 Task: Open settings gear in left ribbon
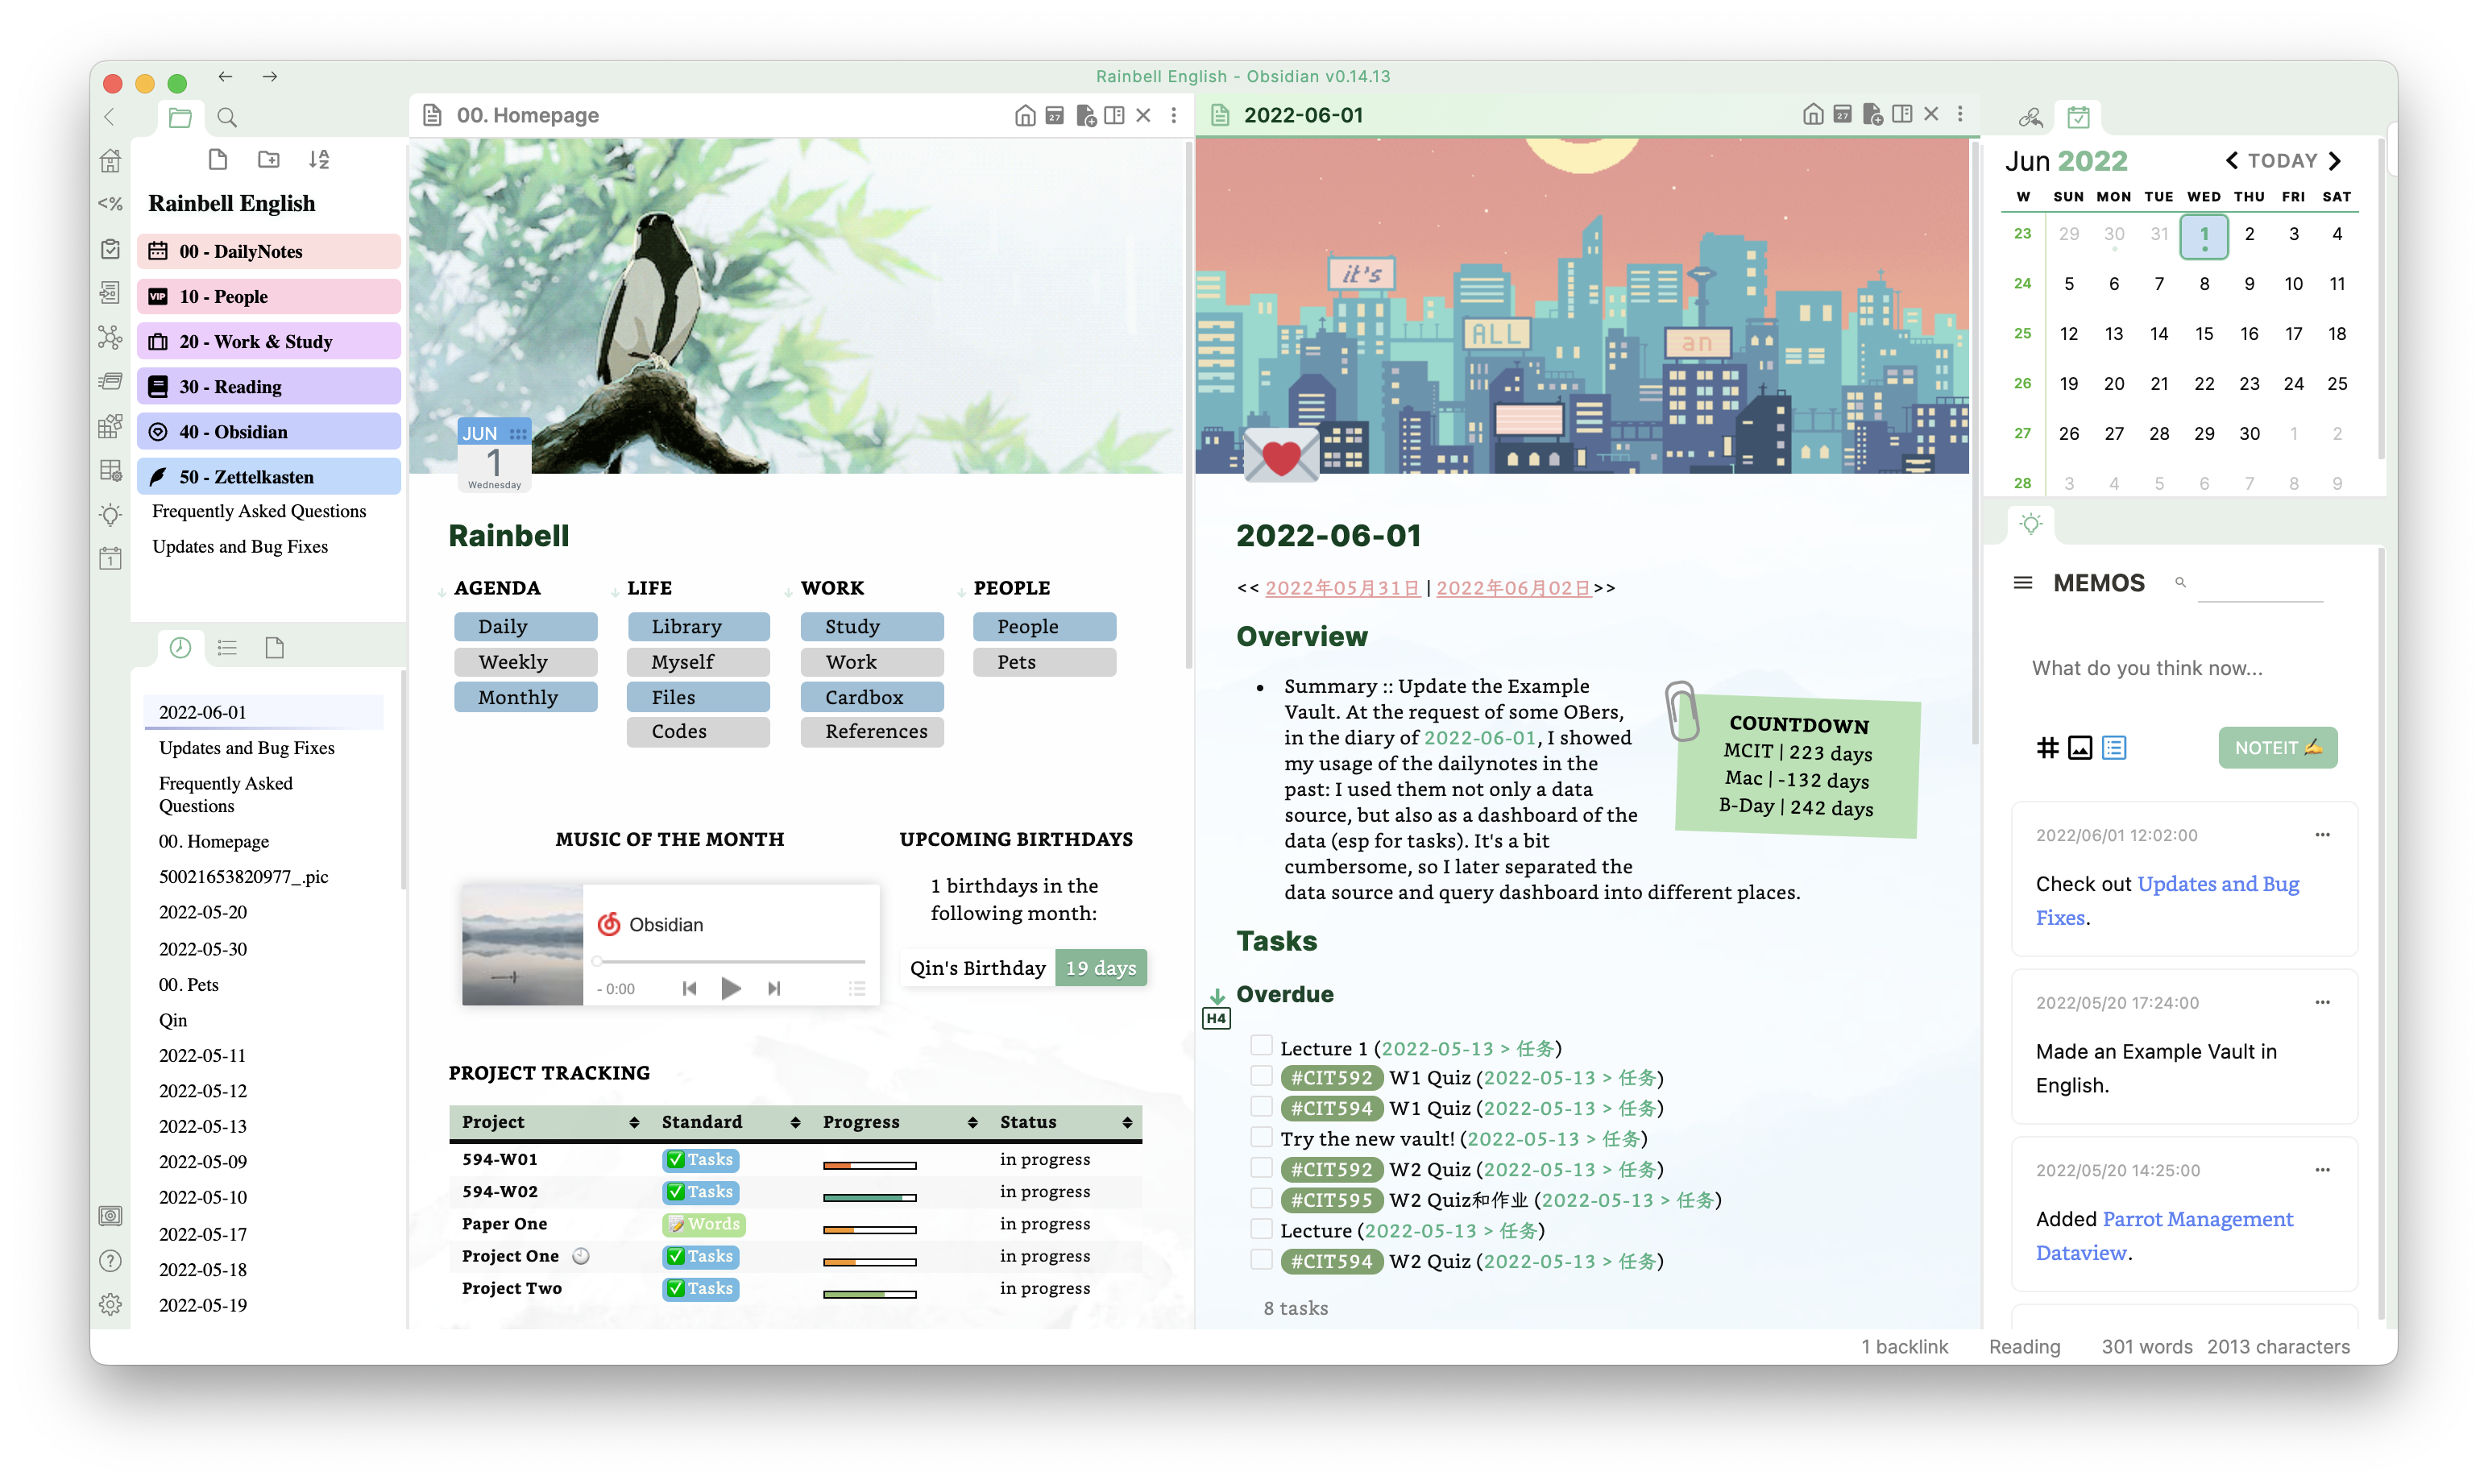tap(110, 1304)
